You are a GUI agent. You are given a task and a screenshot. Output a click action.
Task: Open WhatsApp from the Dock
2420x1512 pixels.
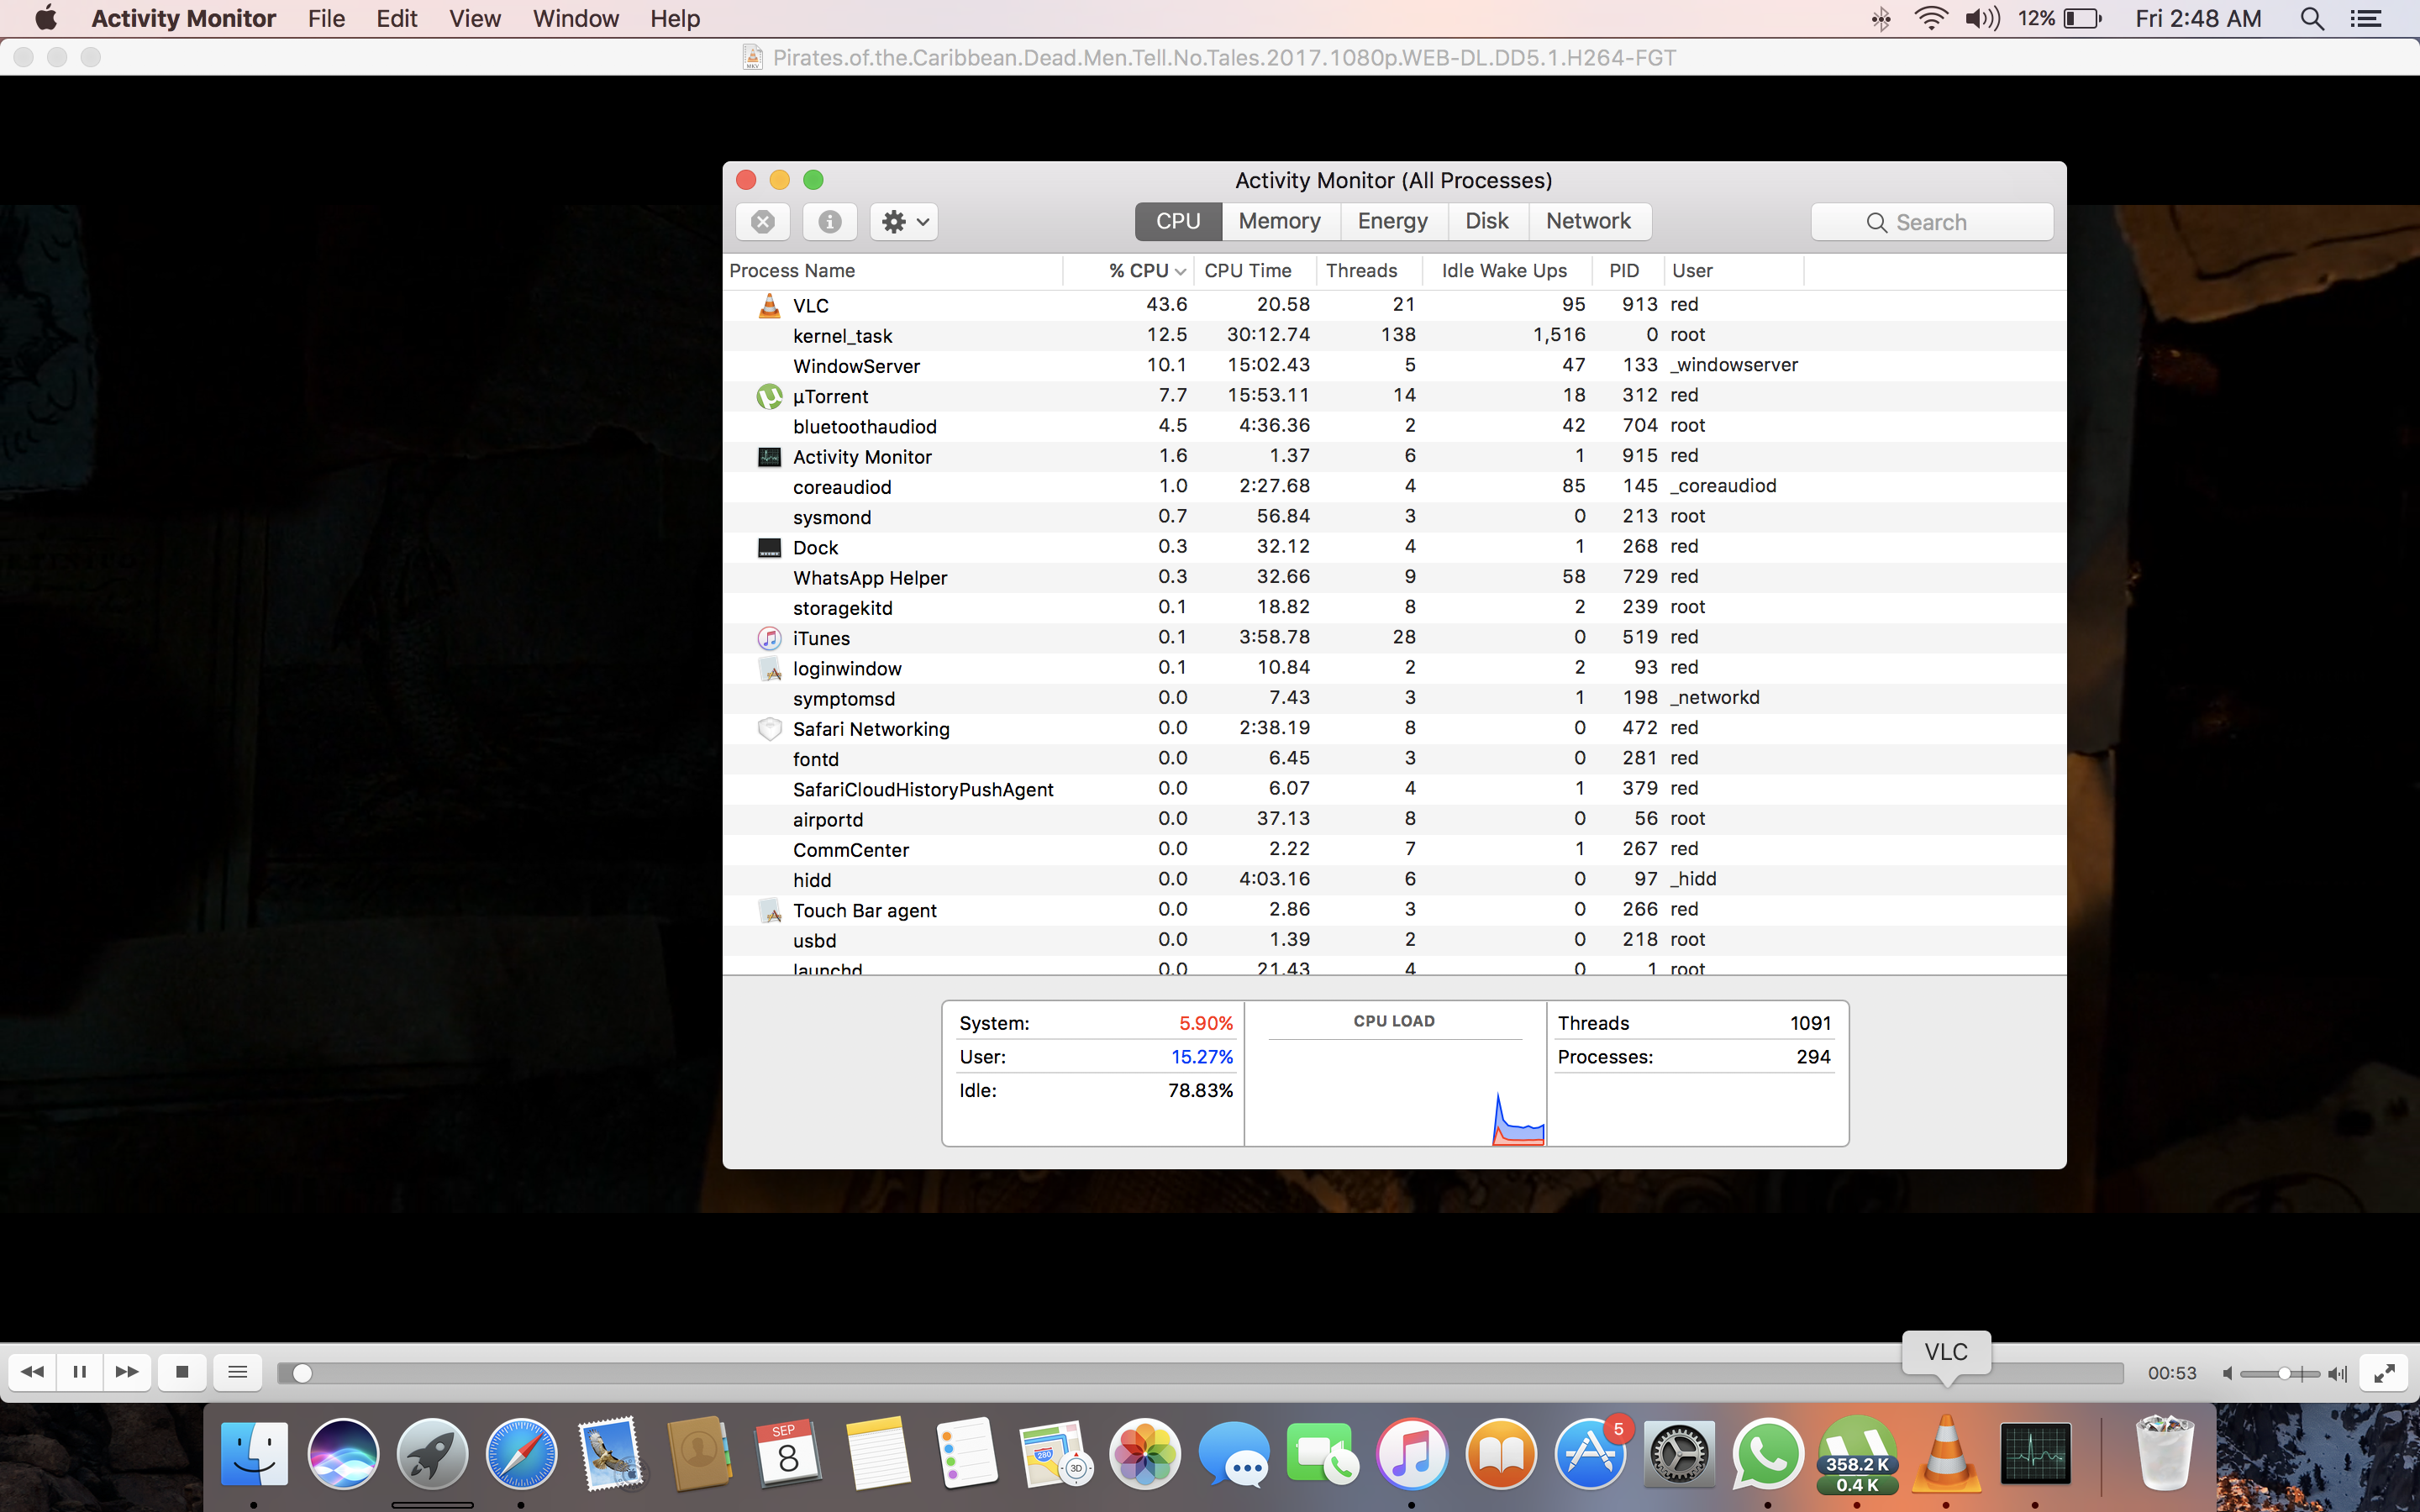click(1767, 1454)
